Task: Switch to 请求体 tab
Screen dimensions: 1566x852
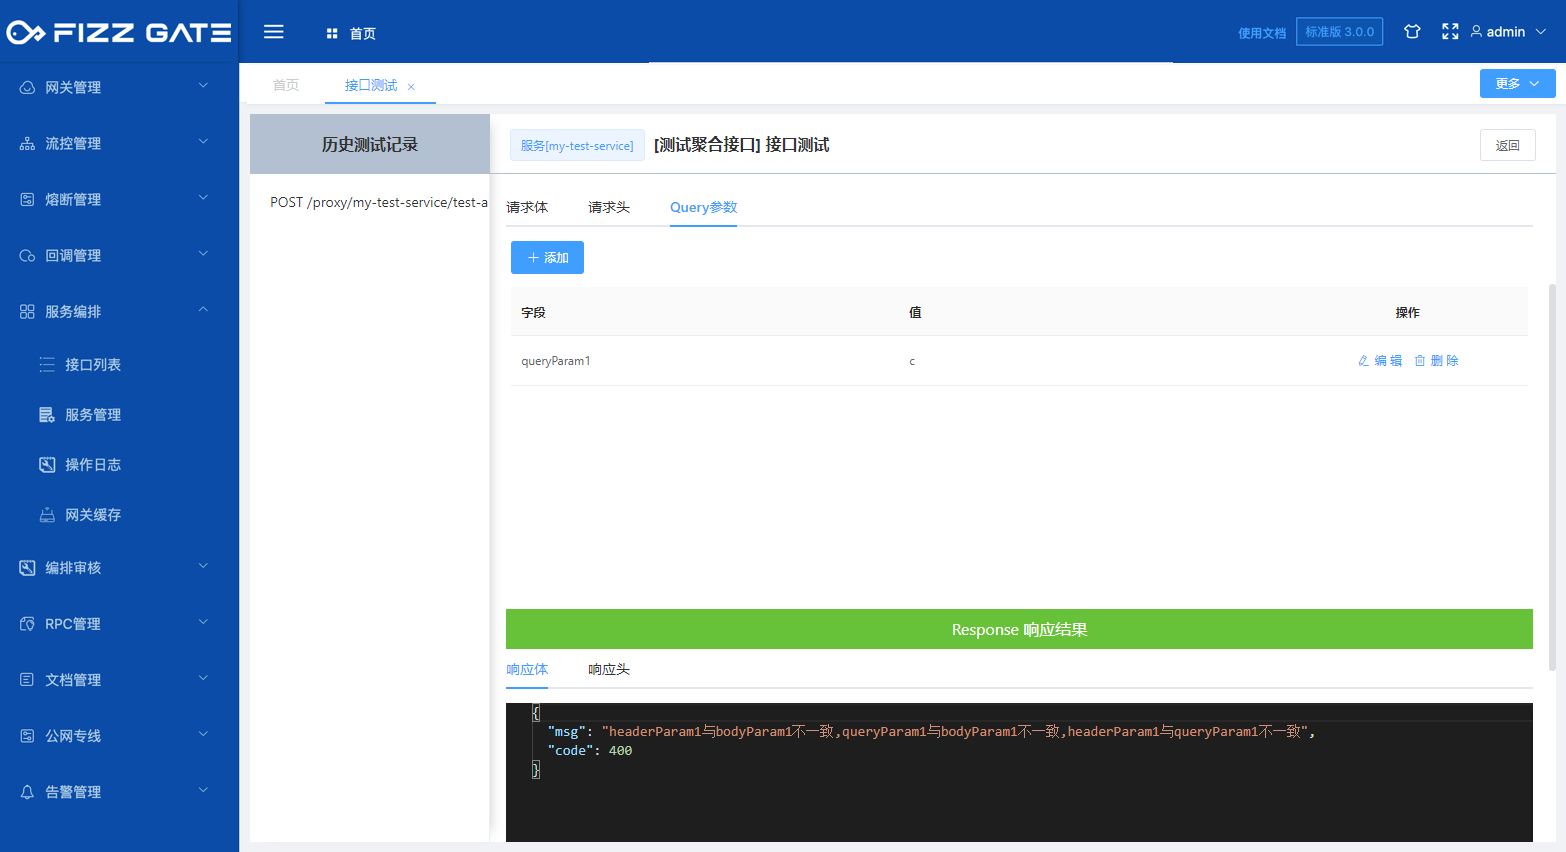Action: 527,208
